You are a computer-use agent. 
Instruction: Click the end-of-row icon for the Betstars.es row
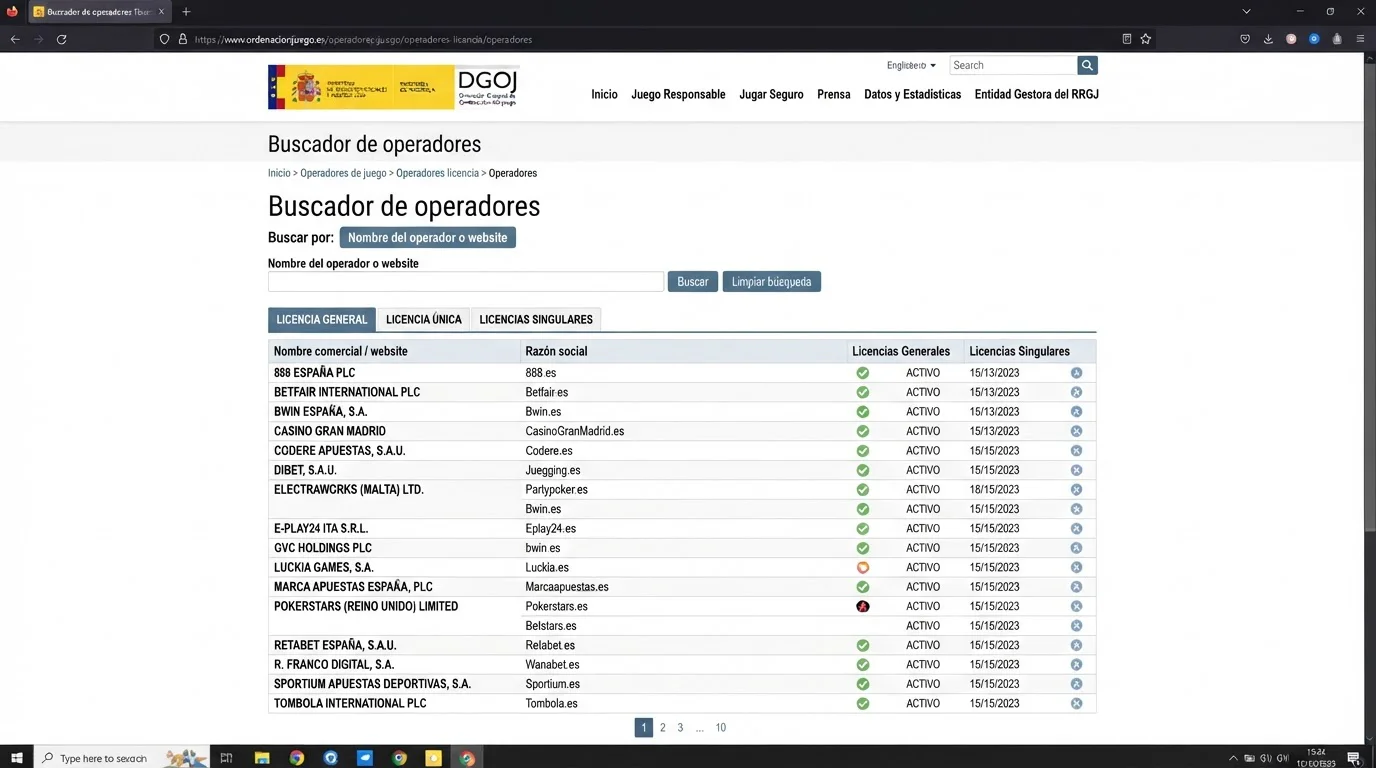pos(1076,625)
